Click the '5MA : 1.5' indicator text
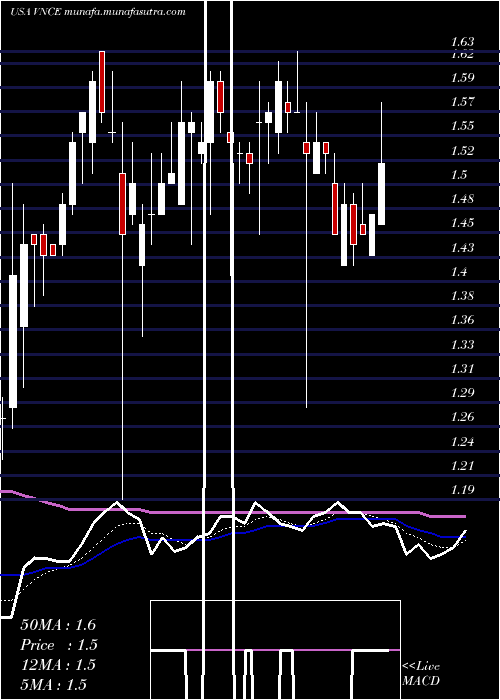Image resolution: width=500 pixels, height=700 pixels. point(53,684)
